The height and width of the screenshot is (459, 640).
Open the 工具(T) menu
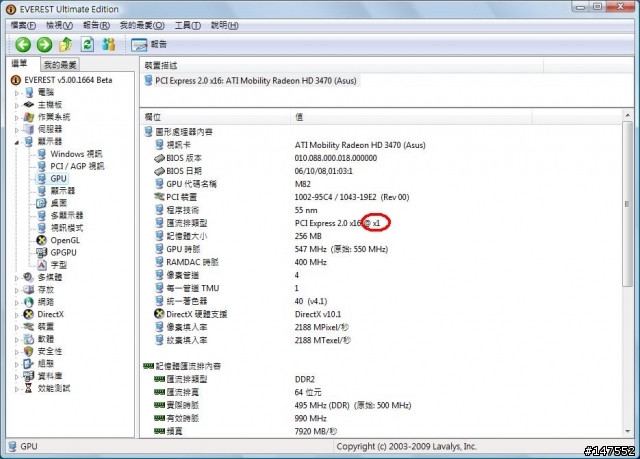tap(188, 25)
